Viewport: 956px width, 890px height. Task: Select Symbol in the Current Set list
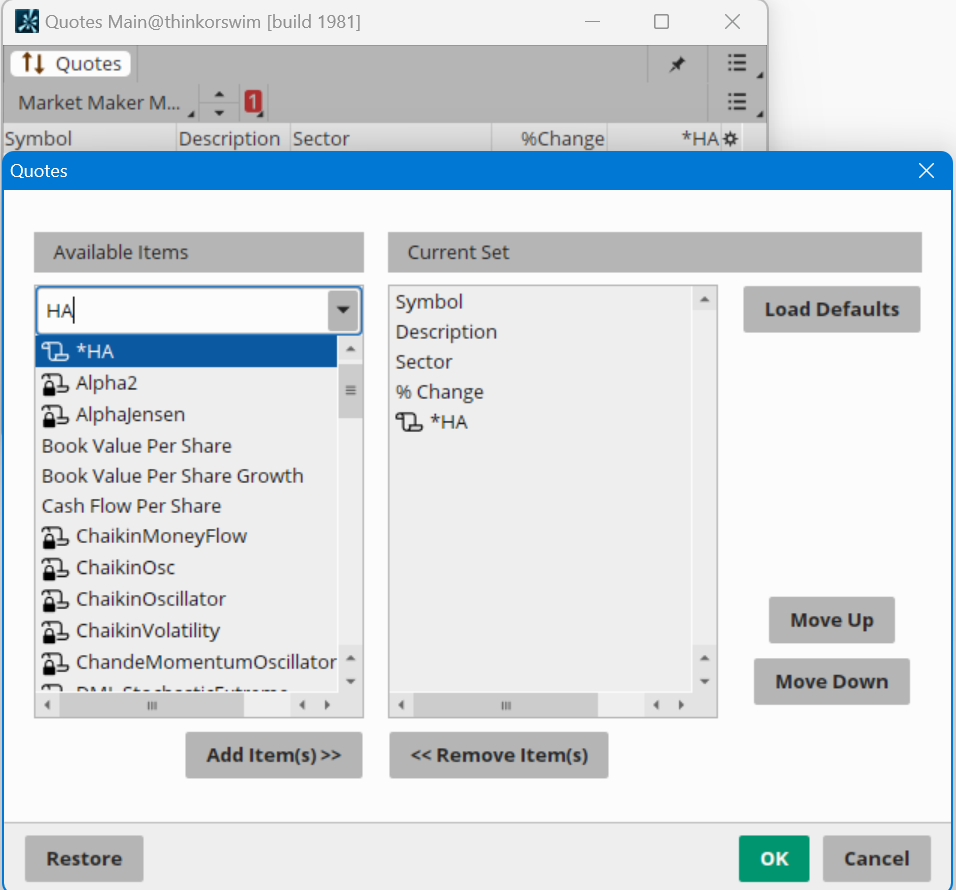coord(540,302)
